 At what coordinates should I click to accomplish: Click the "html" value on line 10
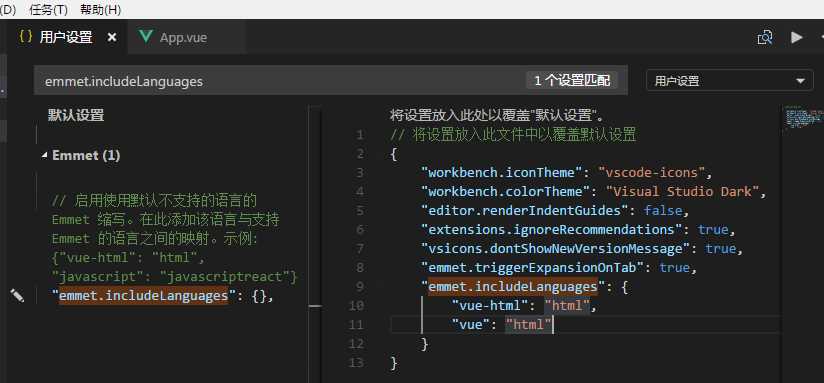[x=567, y=305]
